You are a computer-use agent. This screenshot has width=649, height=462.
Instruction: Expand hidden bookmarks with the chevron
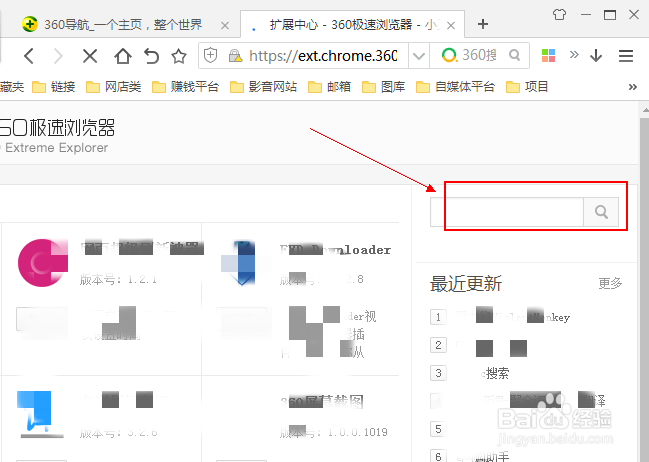[632, 87]
